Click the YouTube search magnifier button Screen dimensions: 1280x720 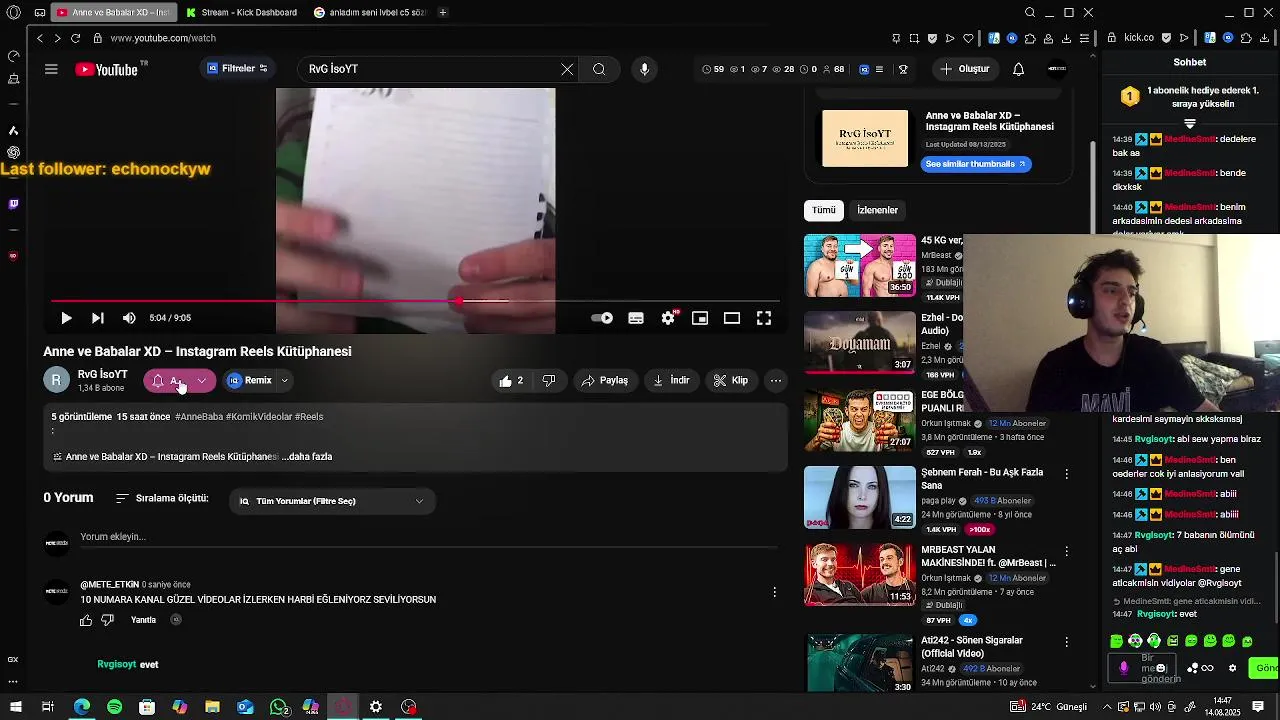(599, 69)
